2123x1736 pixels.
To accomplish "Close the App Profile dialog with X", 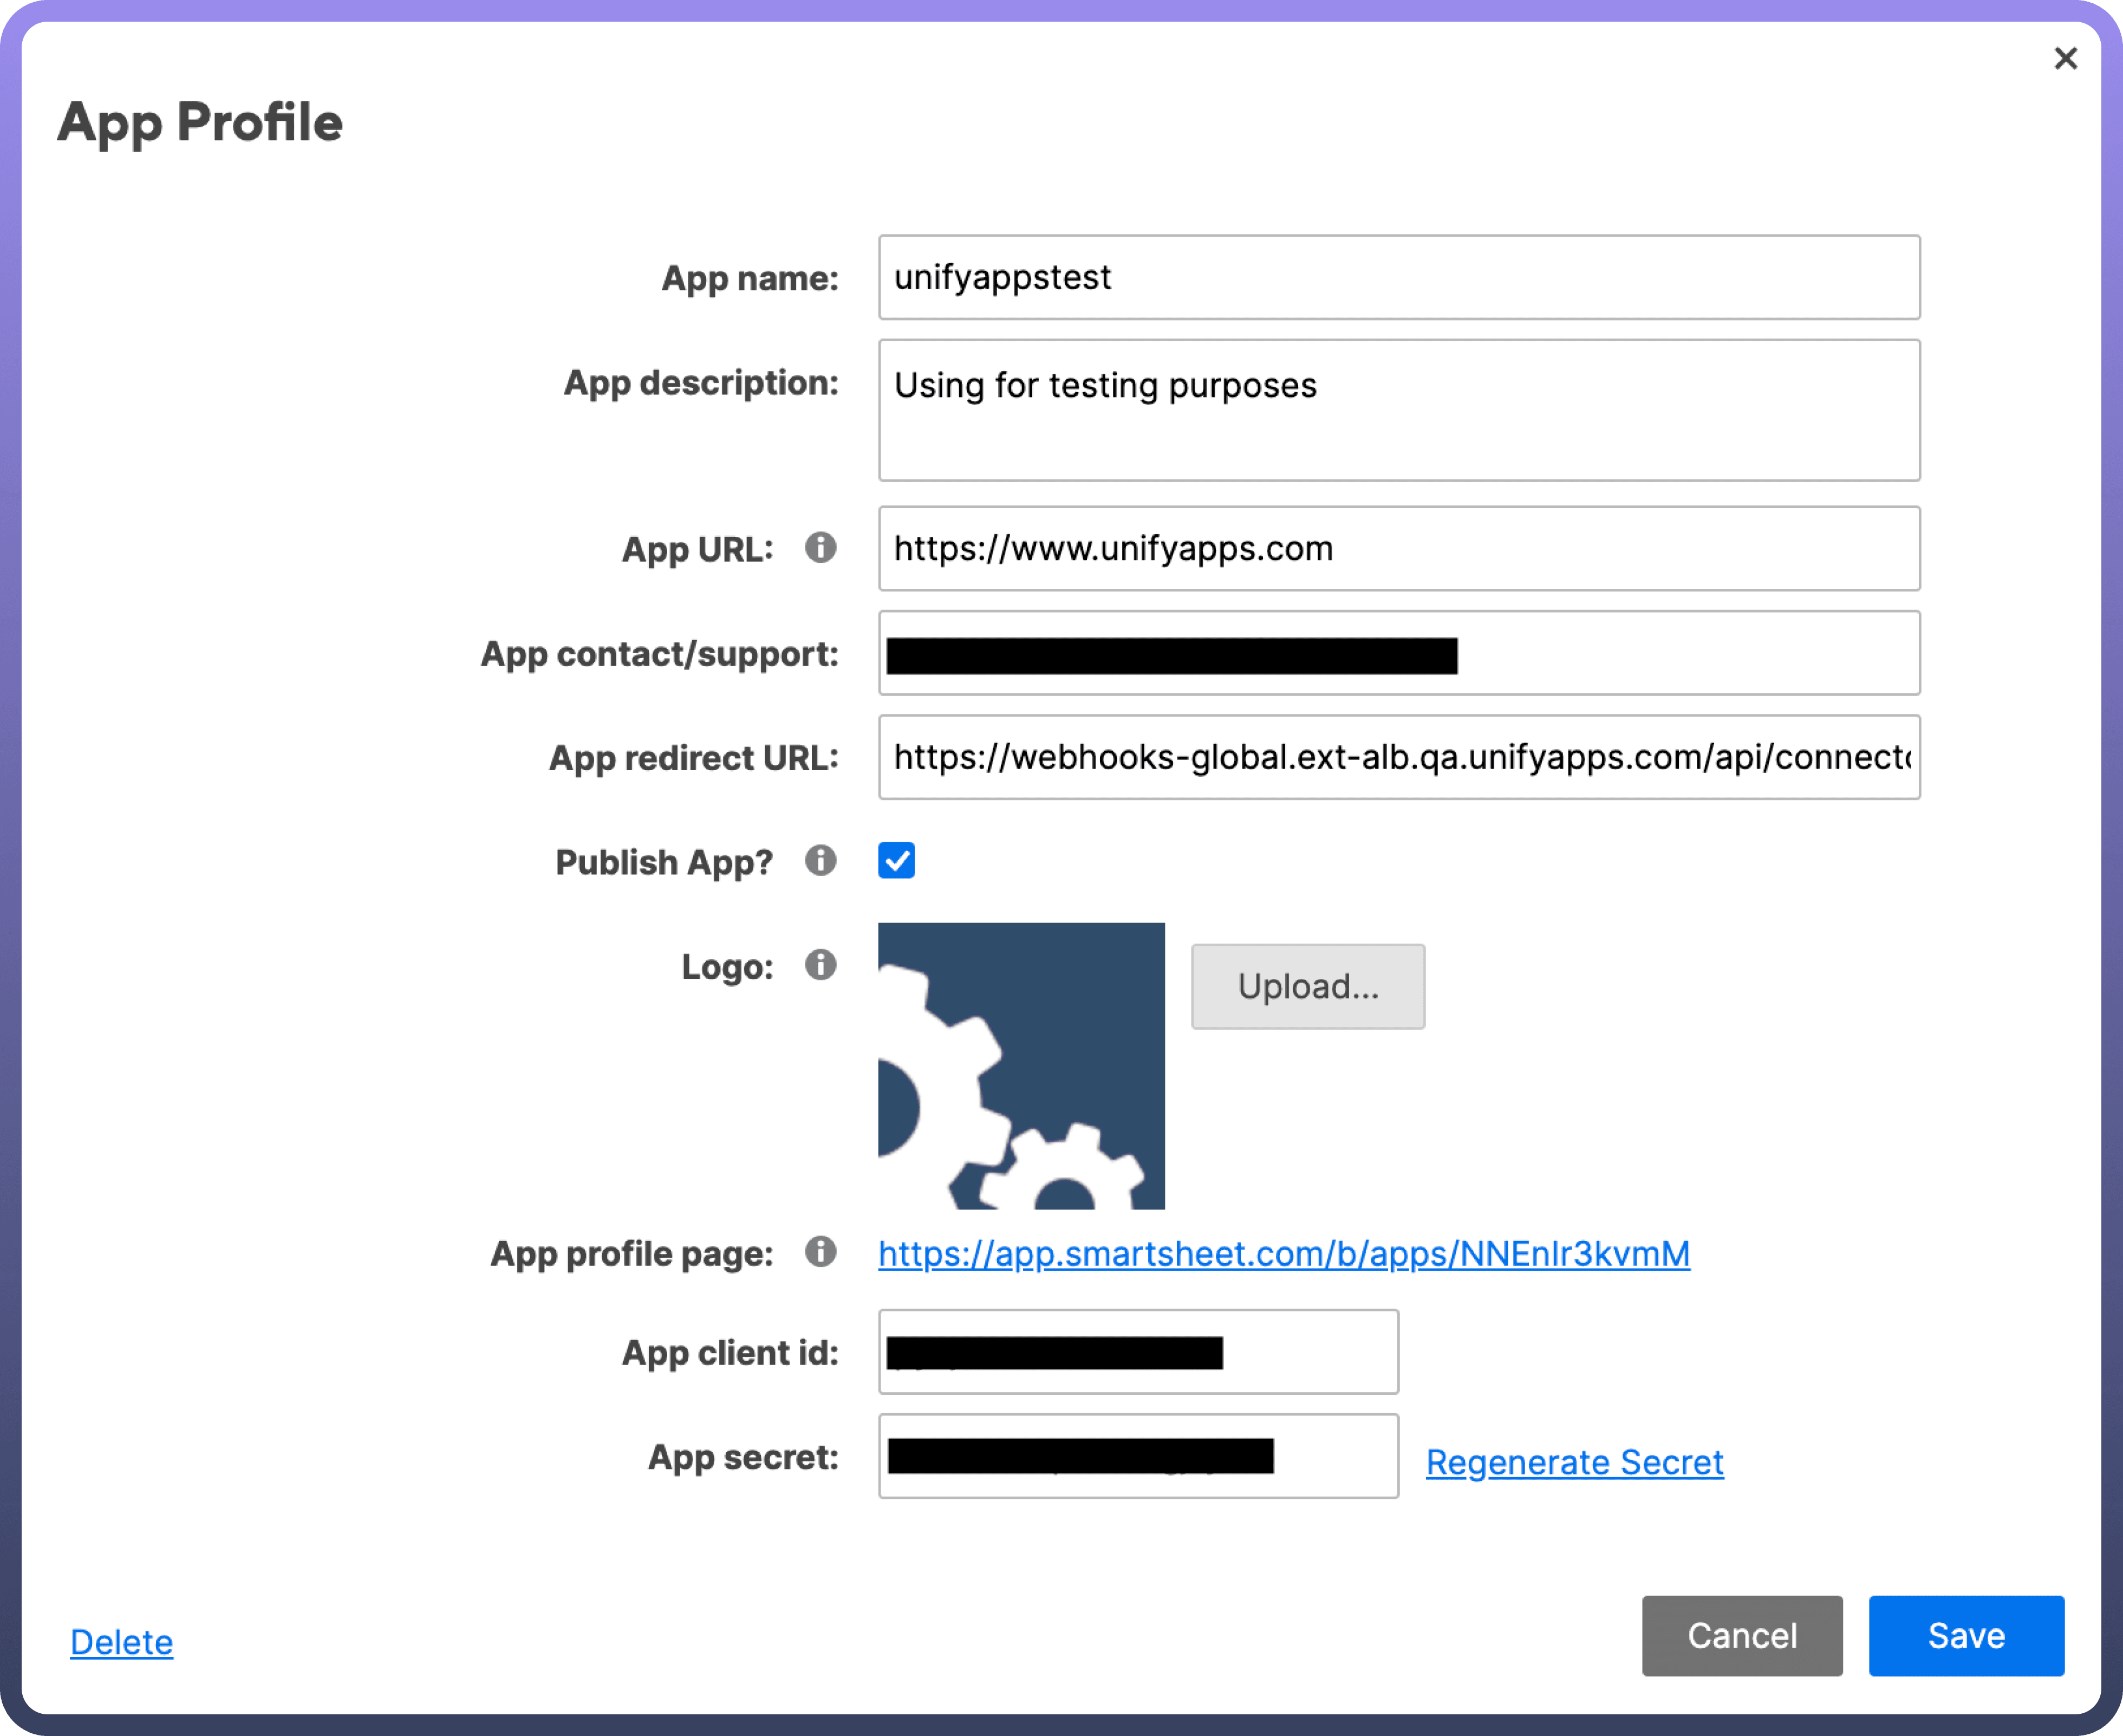I will (x=2065, y=58).
